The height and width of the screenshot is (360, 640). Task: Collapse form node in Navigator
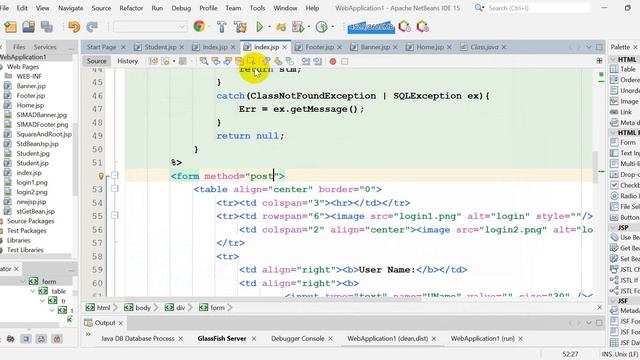point(22,282)
